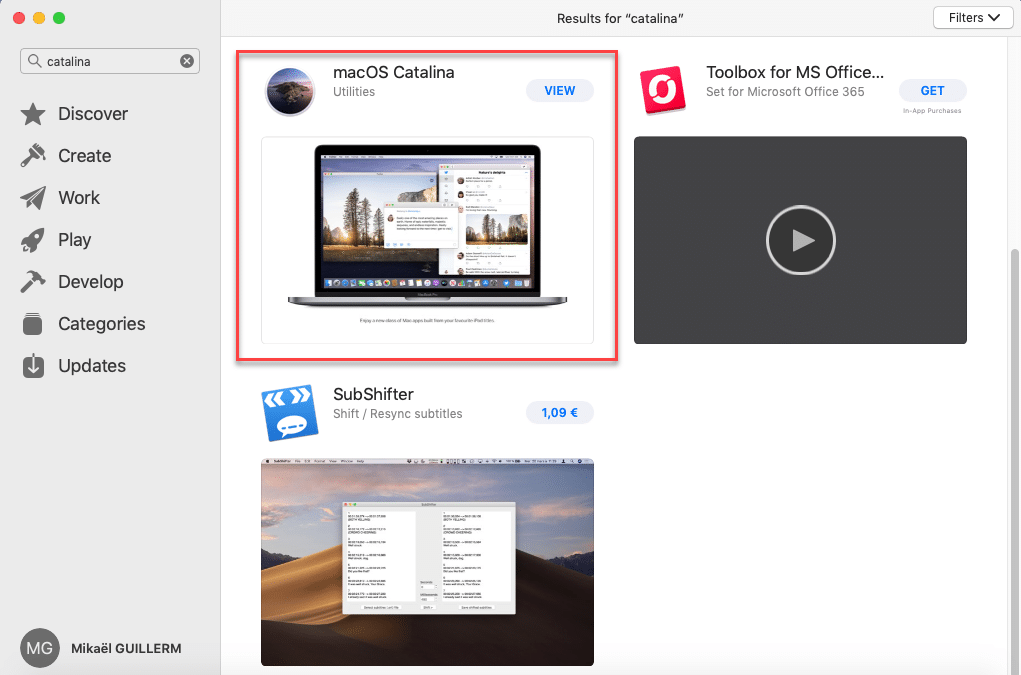
Task: Open the macOS Catalina app icon
Action: pyautogui.click(x=290, y=91)
